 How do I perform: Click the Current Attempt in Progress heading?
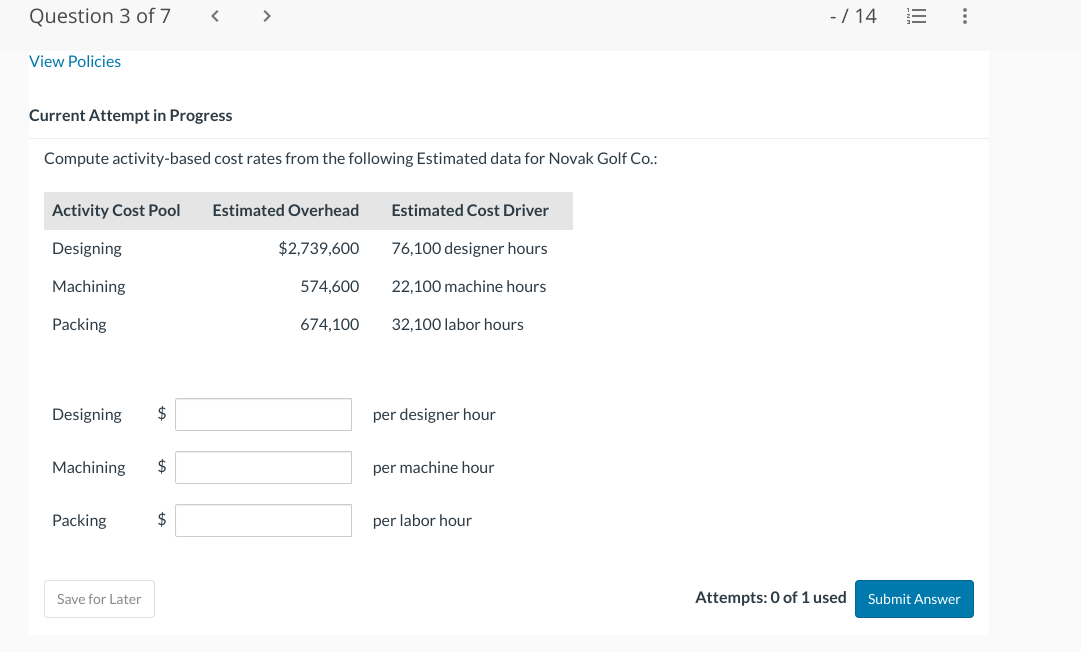click(130, 115)
